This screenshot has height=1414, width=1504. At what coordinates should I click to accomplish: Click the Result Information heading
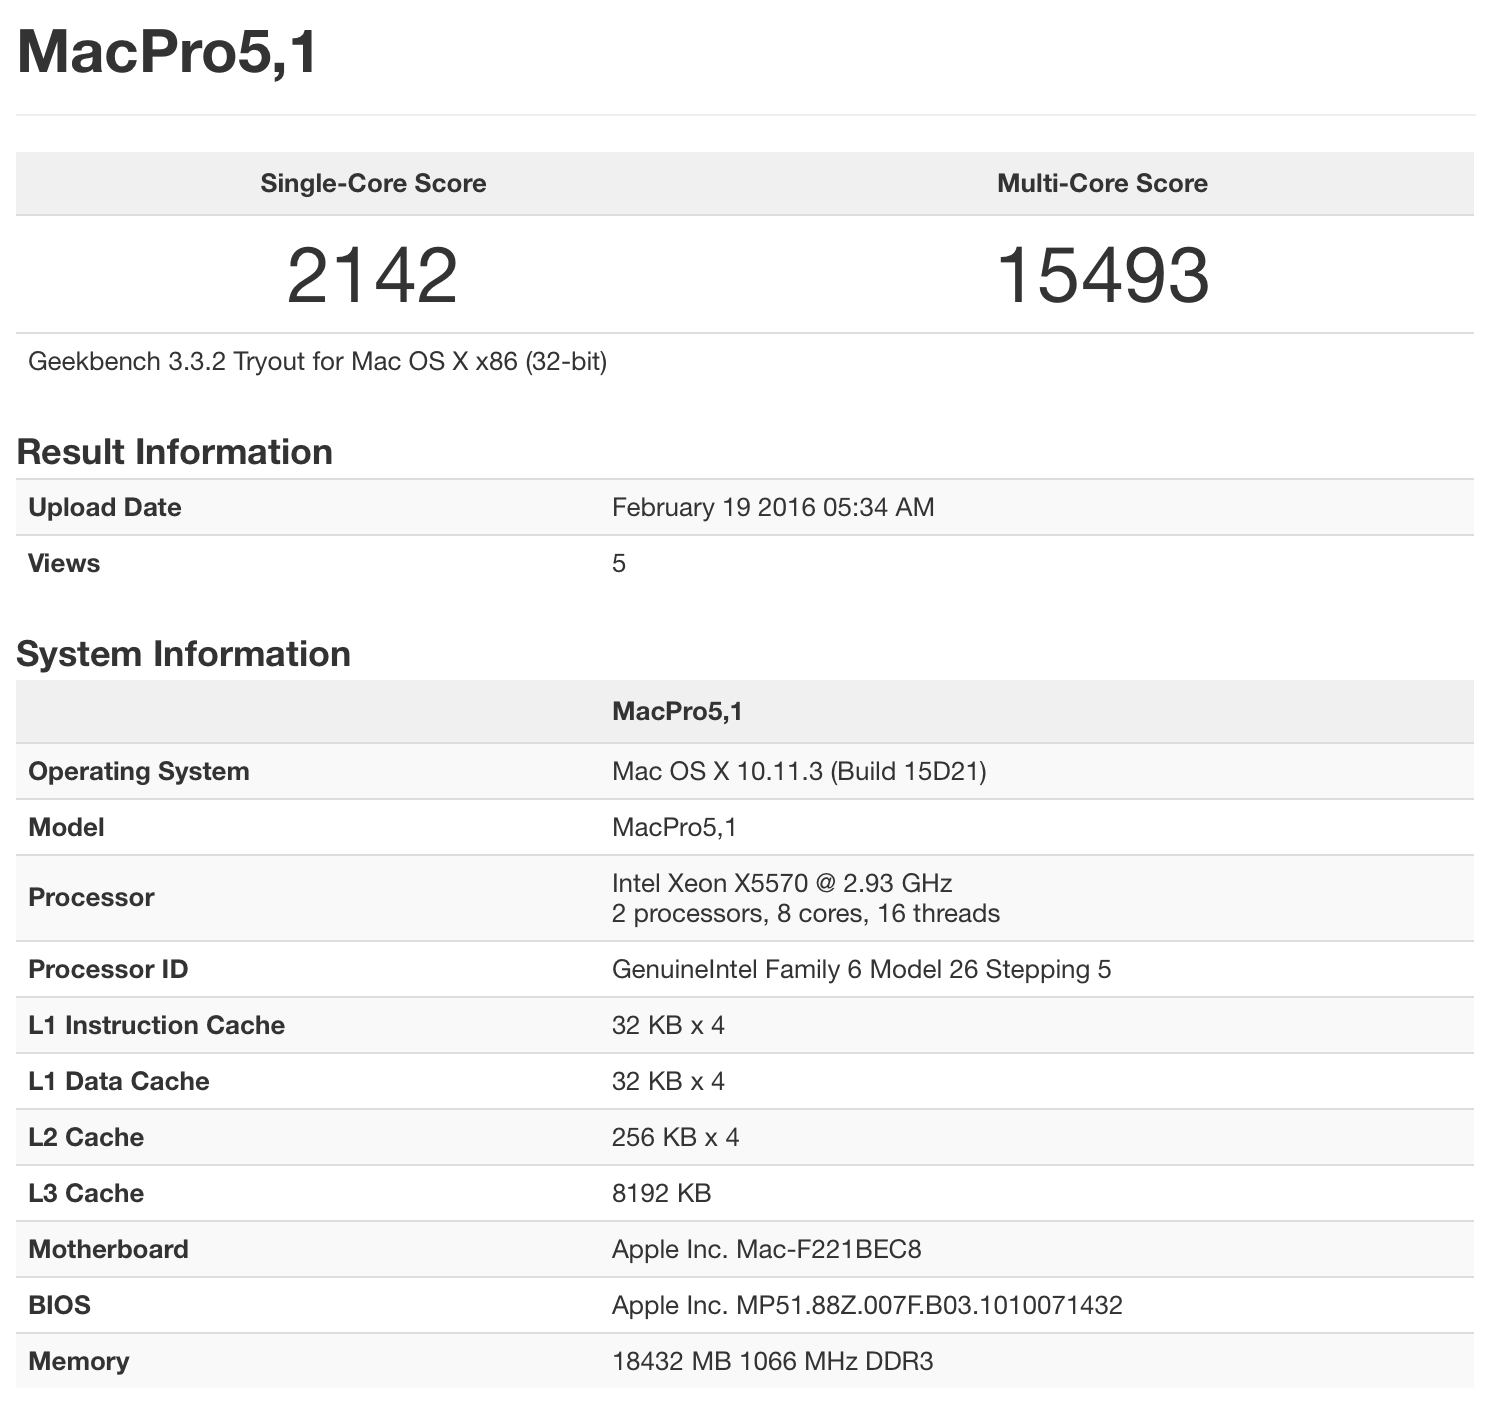[174, 452]
